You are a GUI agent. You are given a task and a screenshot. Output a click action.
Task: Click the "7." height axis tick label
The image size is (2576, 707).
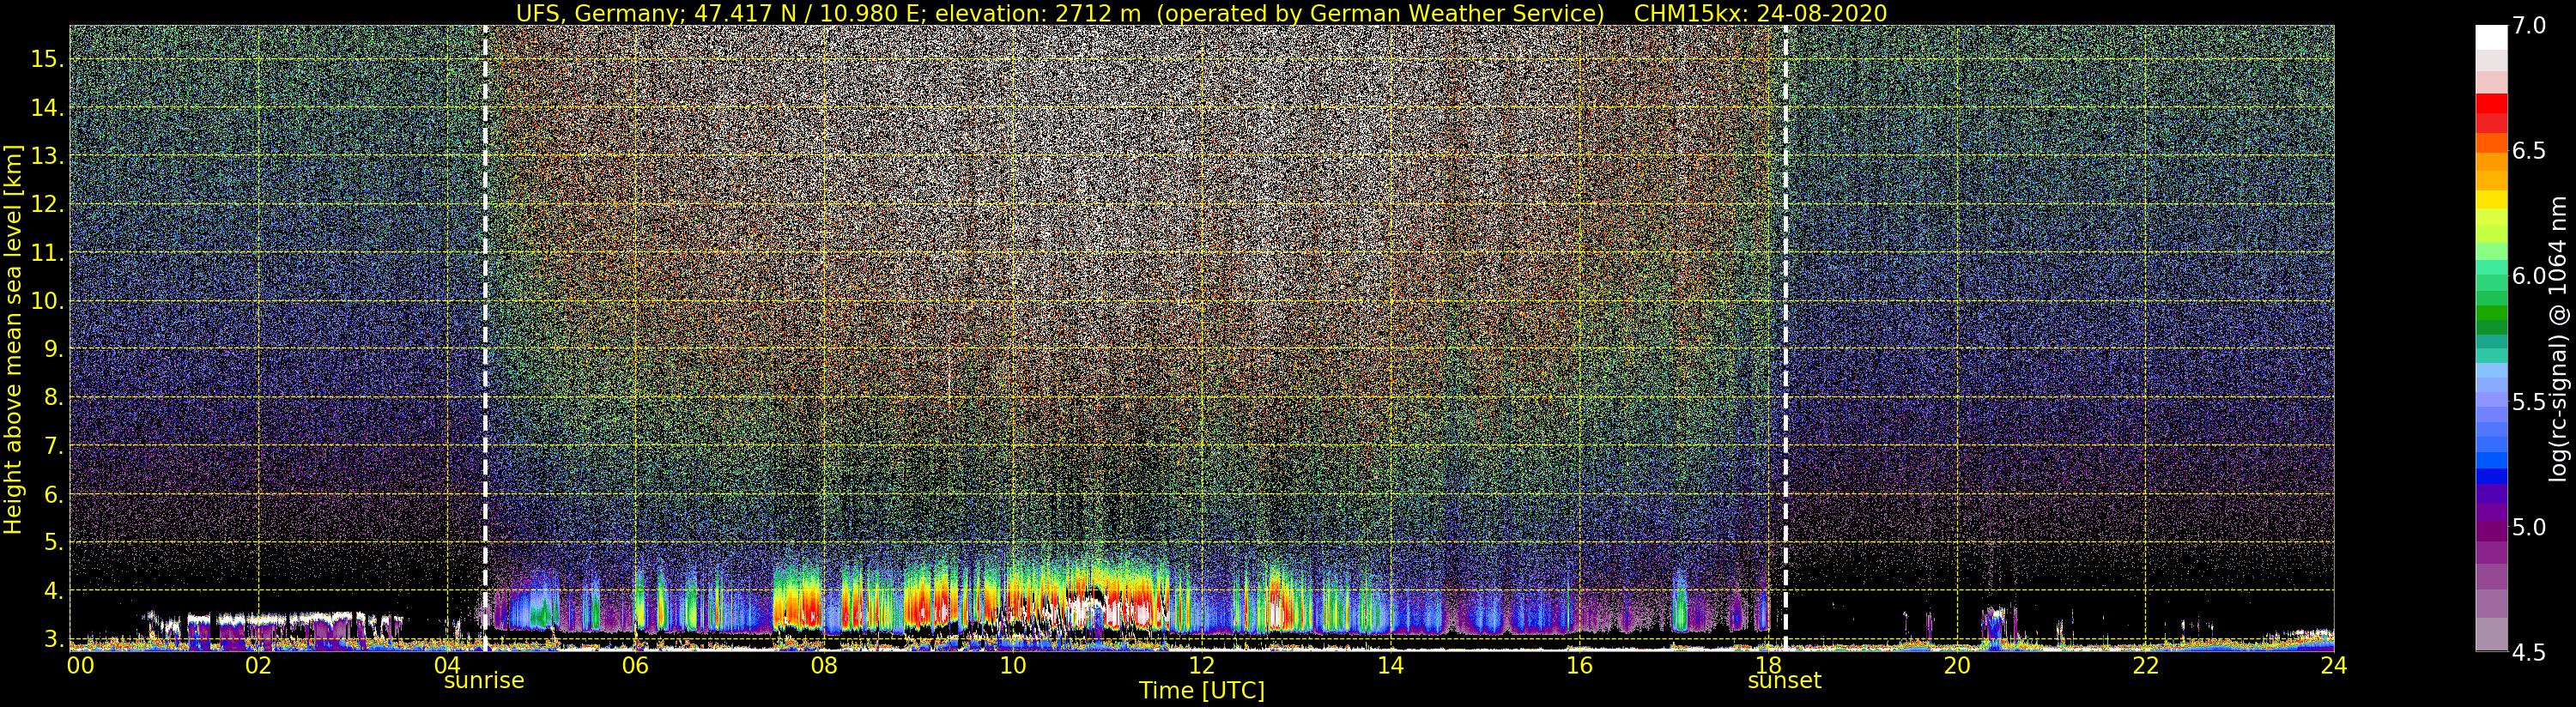pyautogui.click(x=53, y=446)
